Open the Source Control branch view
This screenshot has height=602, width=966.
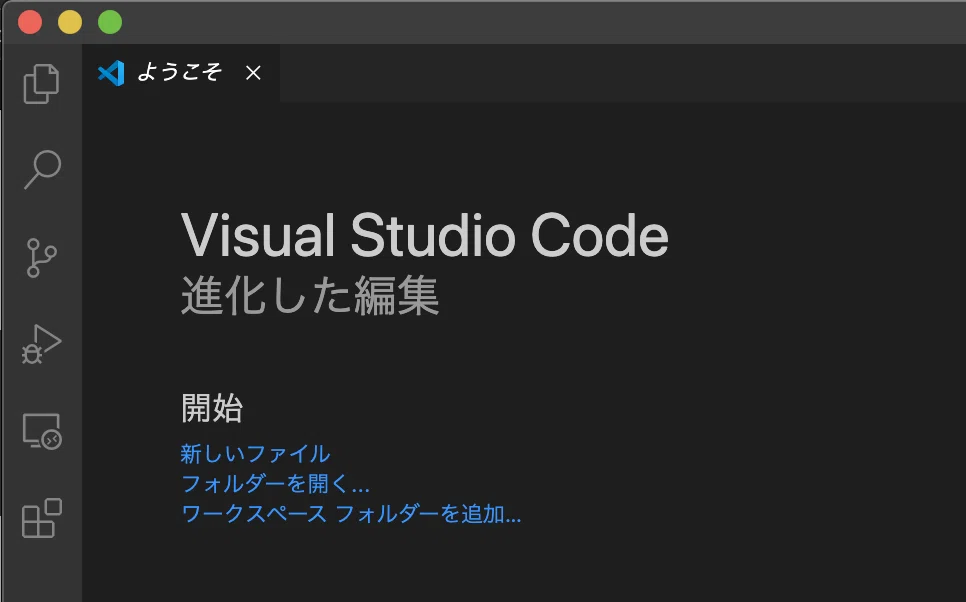click(x=41, y=258)
